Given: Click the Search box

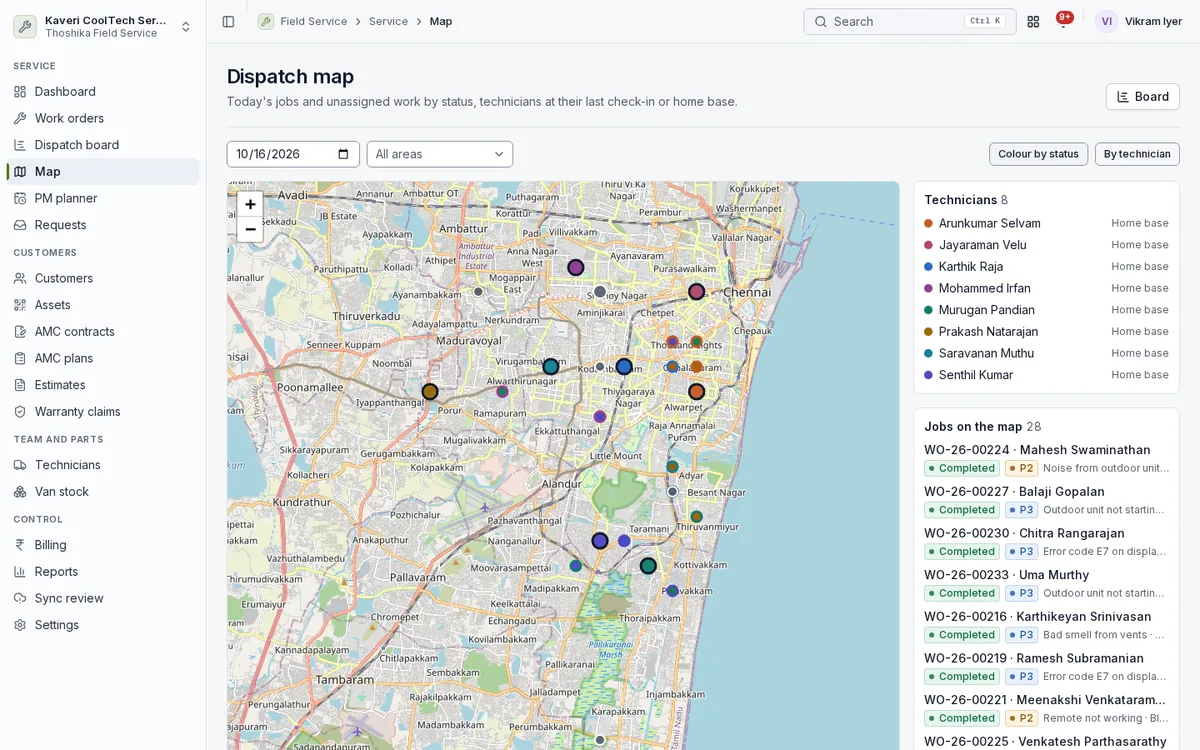Looking at the screenshot, I should tap(909, 21).
